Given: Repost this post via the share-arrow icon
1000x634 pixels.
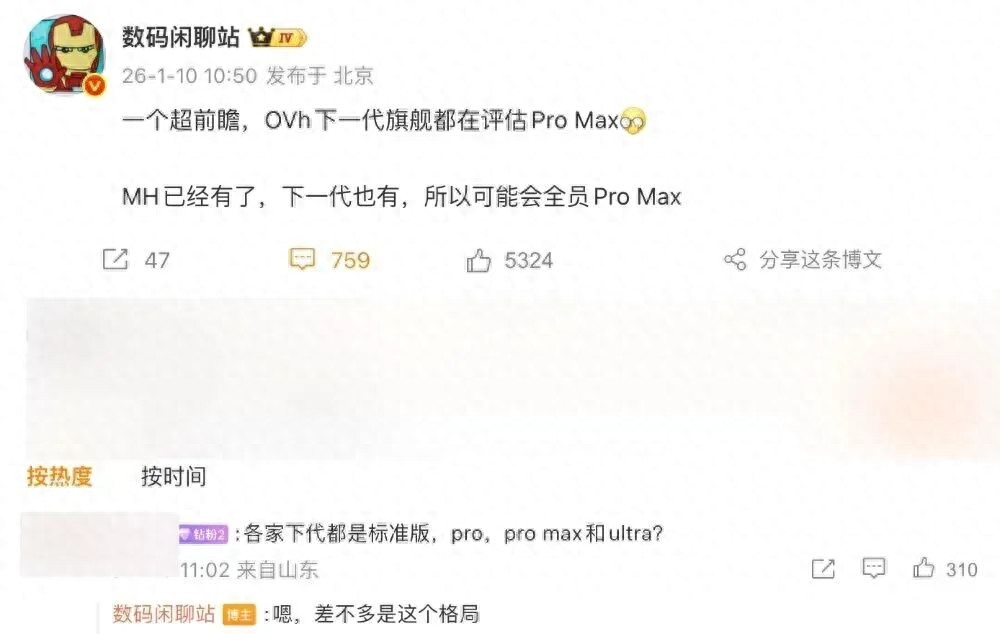Looking at the screenshot, I should (115, 259).
